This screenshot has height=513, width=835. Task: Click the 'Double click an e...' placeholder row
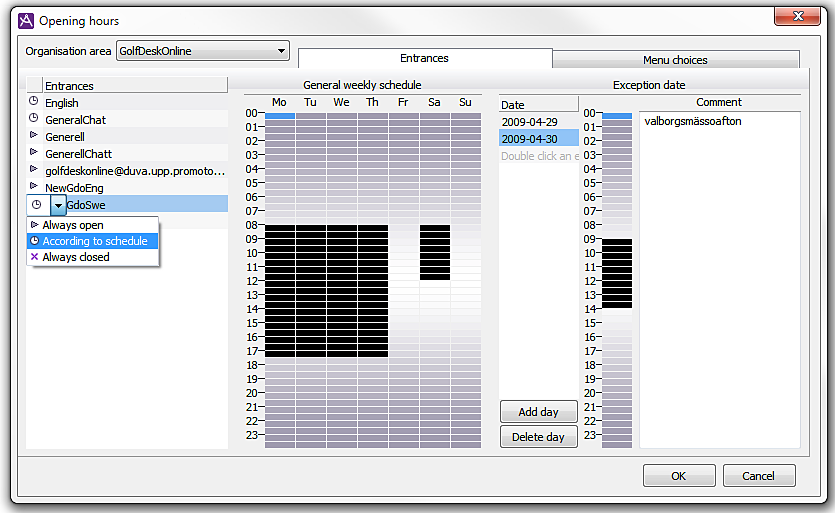click(x=538, y=156)
